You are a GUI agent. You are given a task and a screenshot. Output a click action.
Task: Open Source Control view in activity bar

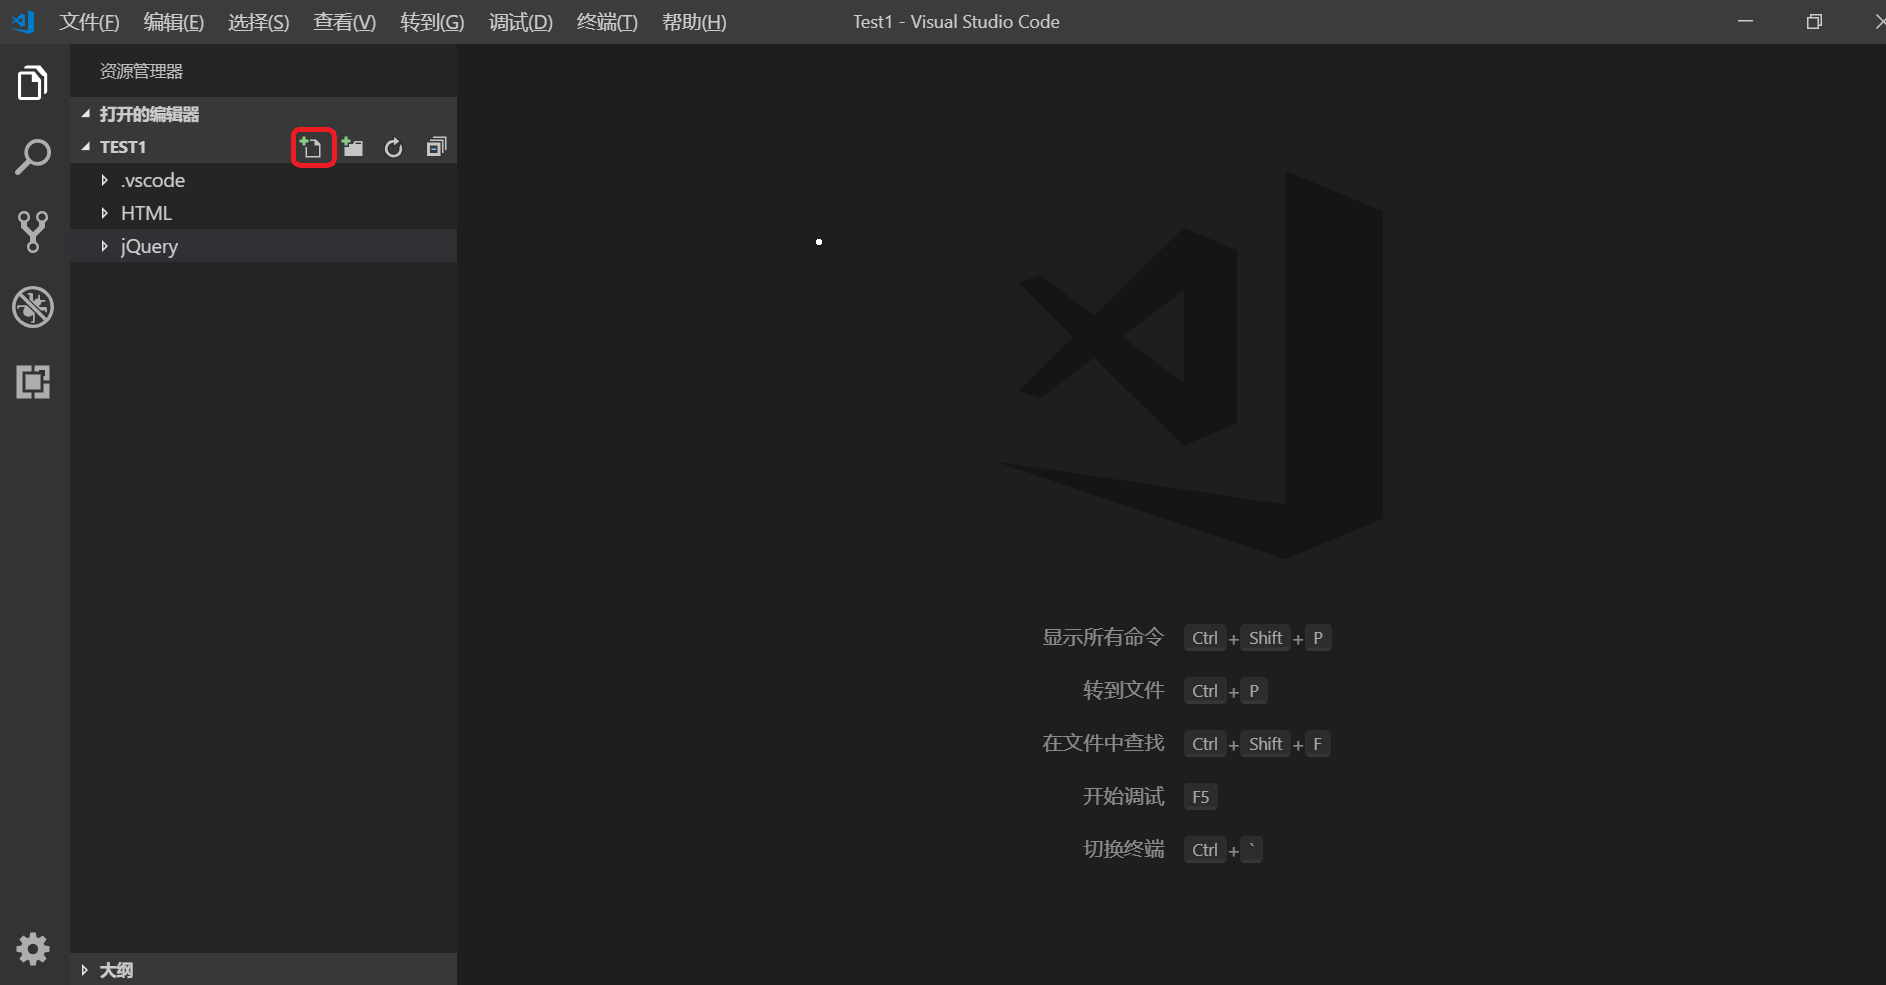click(33, 231)
